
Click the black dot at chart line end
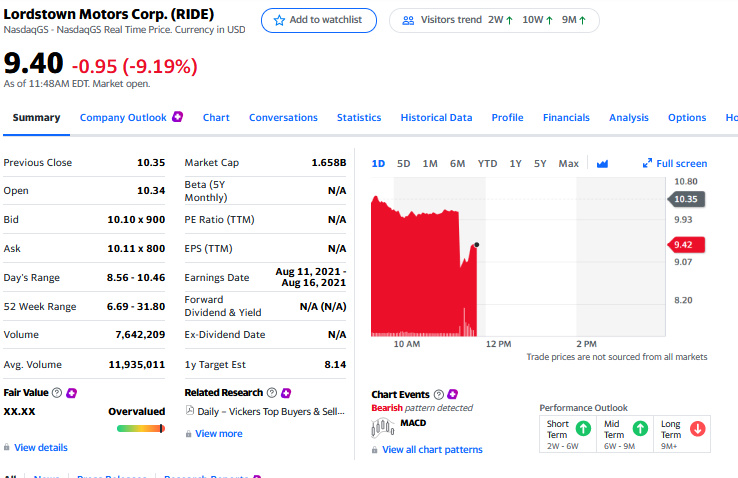477,245
